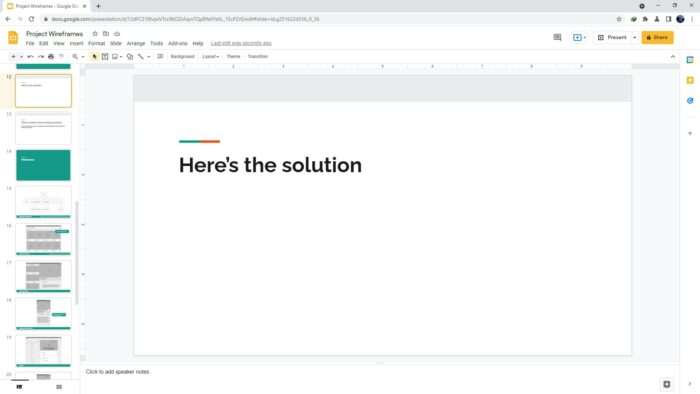Star the Project Wireframes presentation
700x394 pixels.
click(95, 34)
